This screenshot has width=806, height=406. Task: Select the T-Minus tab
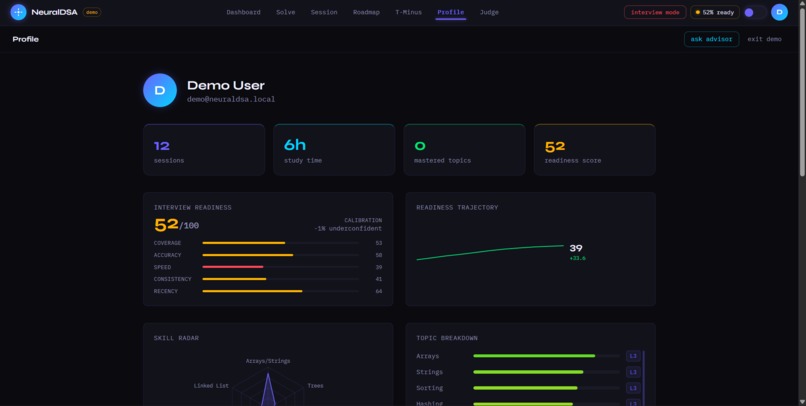pos(409,12)
